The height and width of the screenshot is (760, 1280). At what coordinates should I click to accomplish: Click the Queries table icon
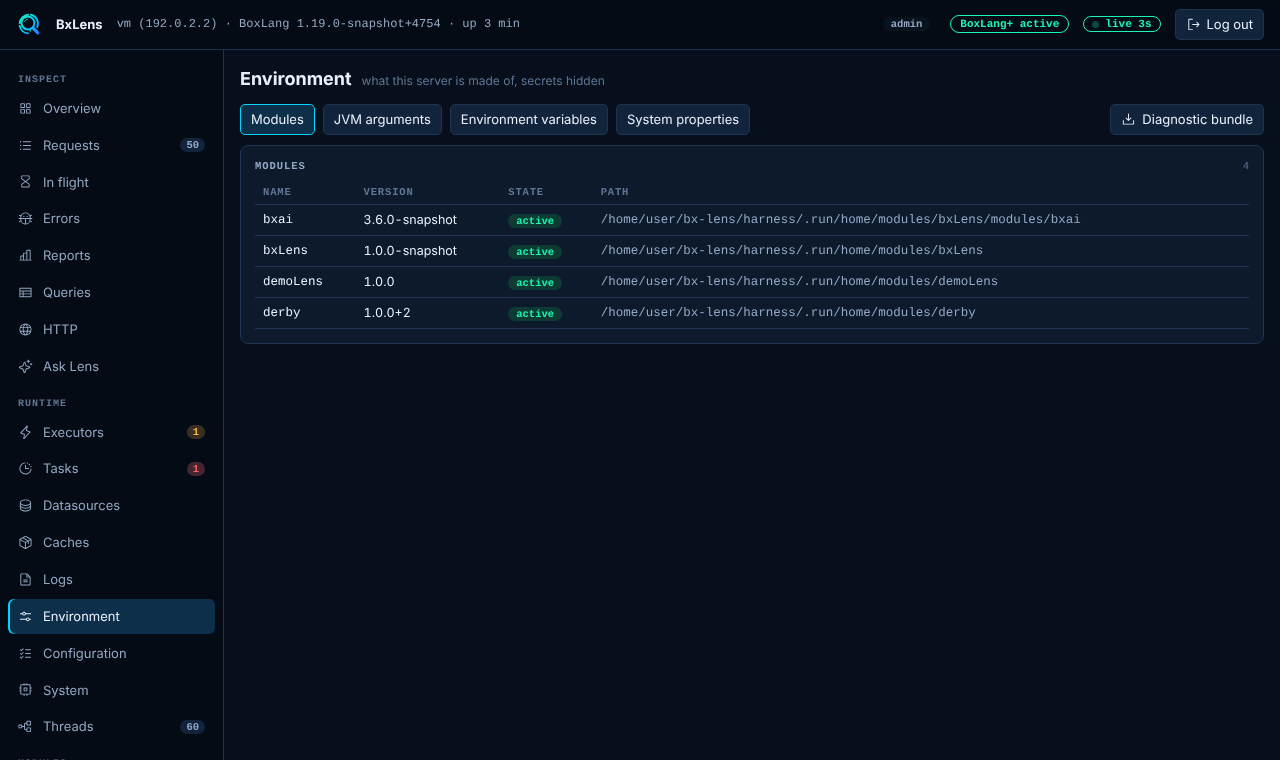[x=25, y=292]
